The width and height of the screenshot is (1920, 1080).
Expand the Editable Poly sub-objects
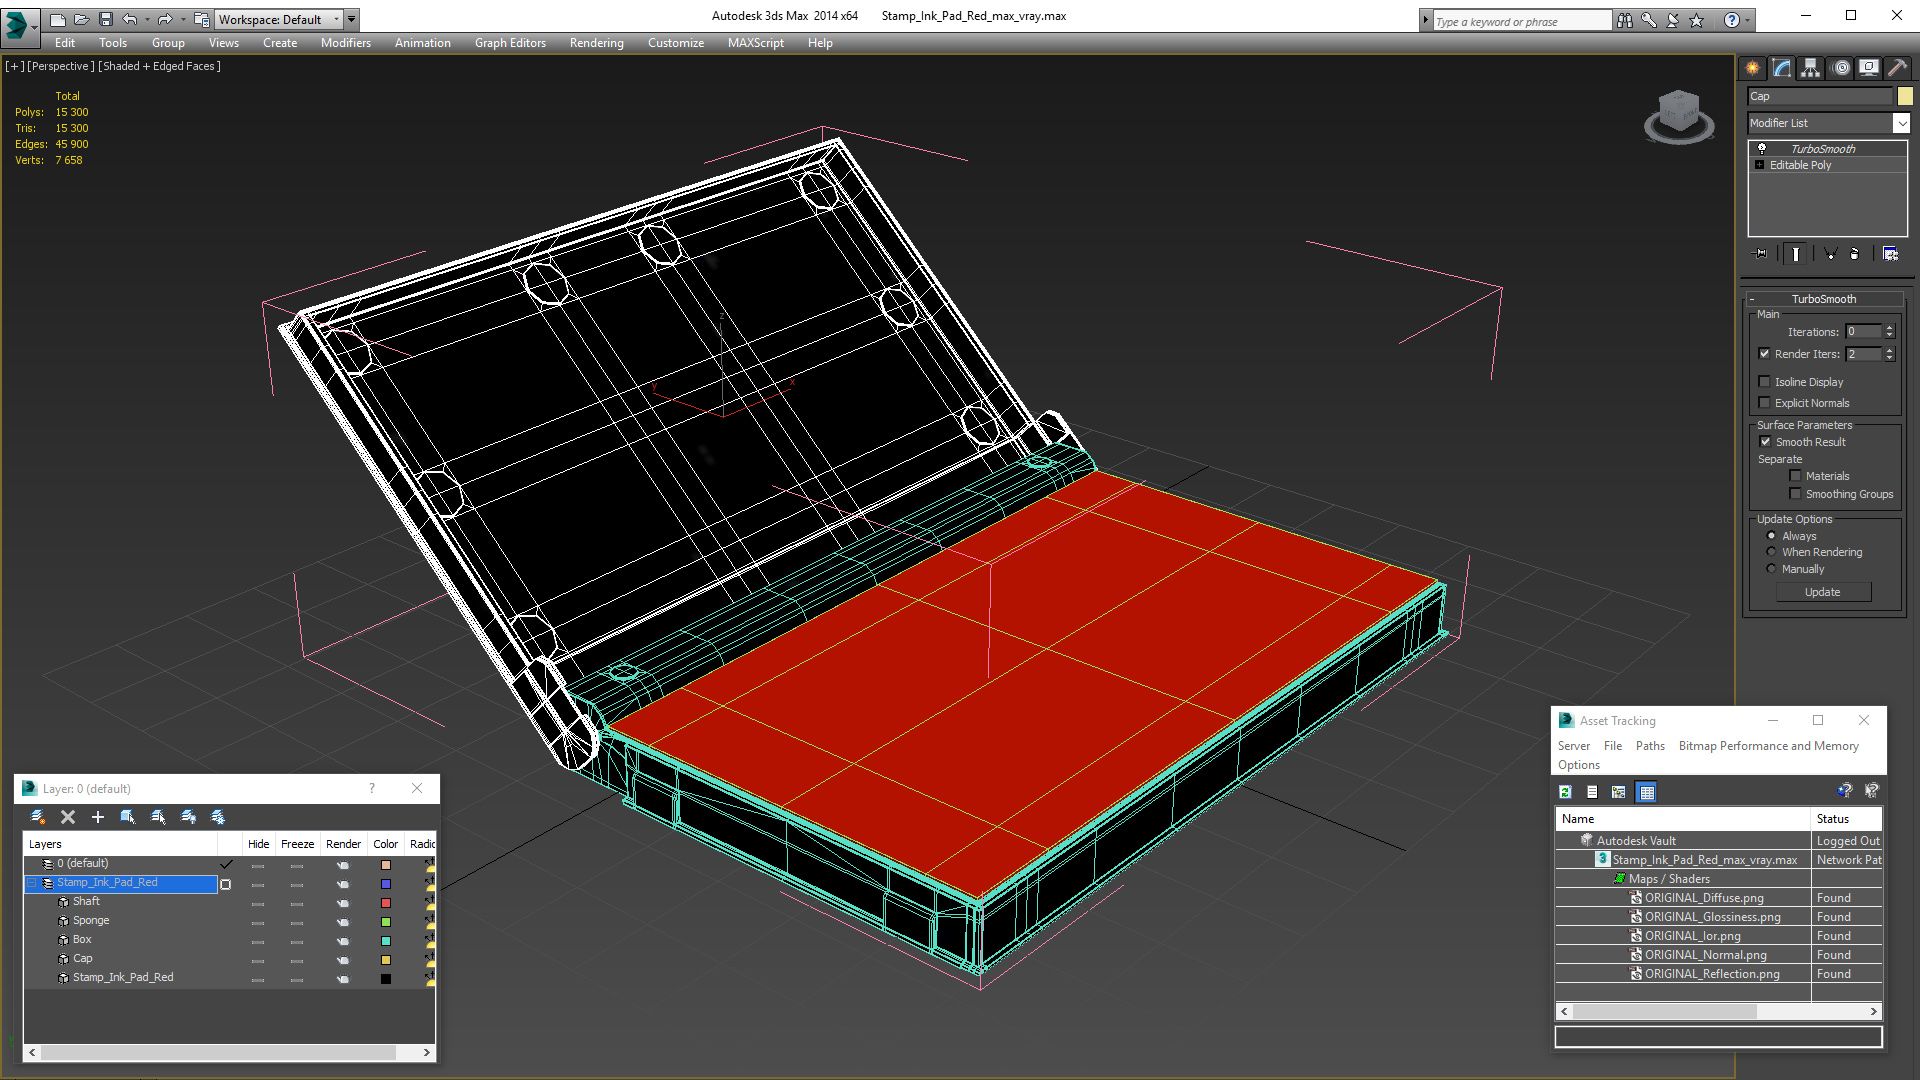(1760, 165)
